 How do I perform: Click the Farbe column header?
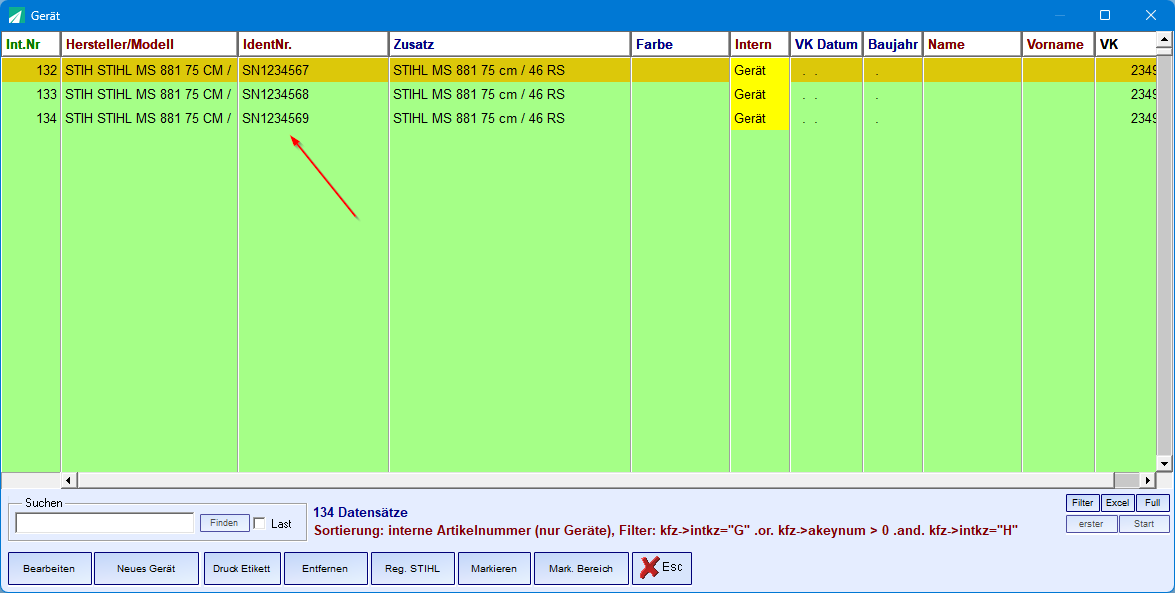coord(680,44)
